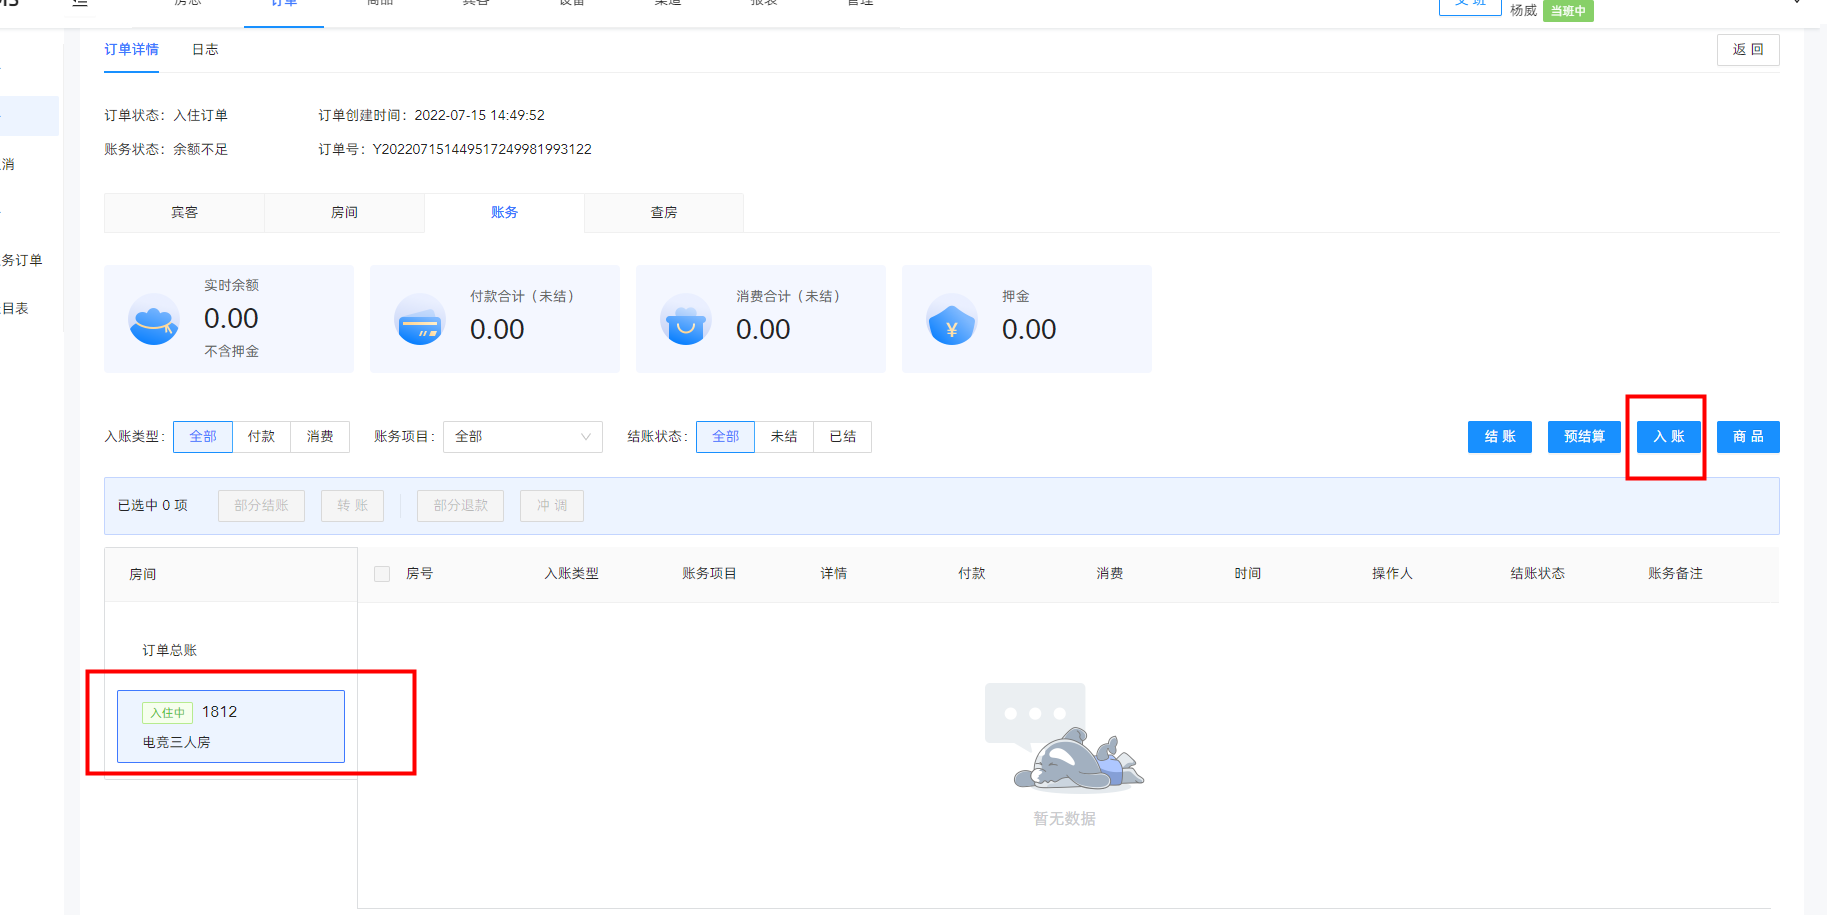Click the 入住订单 status text
Viewport: 1827px width, 915px height.
200,115
